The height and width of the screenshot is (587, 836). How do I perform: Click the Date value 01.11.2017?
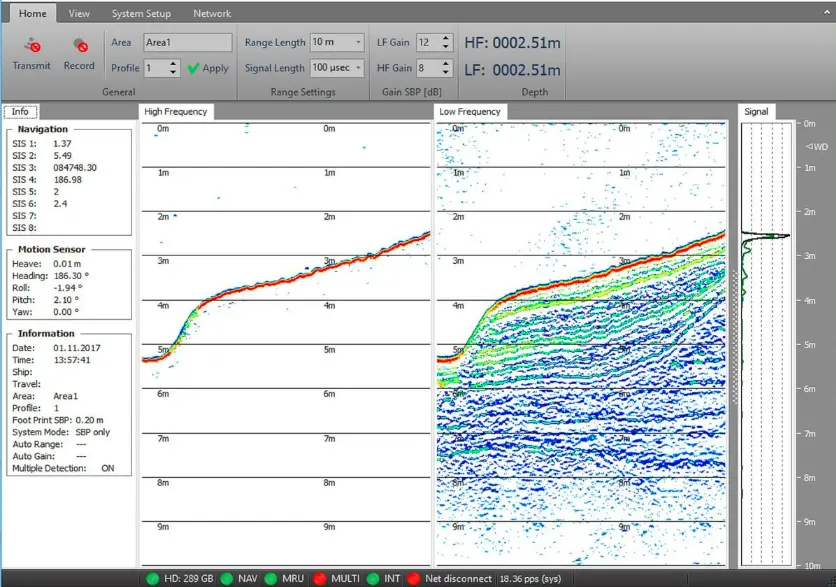[x=77, y=348]
